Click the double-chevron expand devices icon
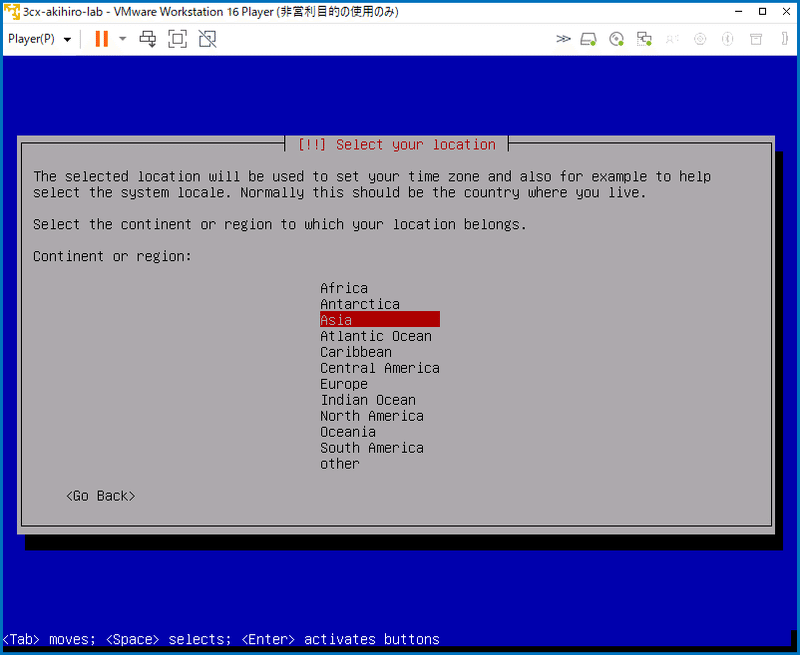This screenshot has height=655, width=800. (563, 39)
